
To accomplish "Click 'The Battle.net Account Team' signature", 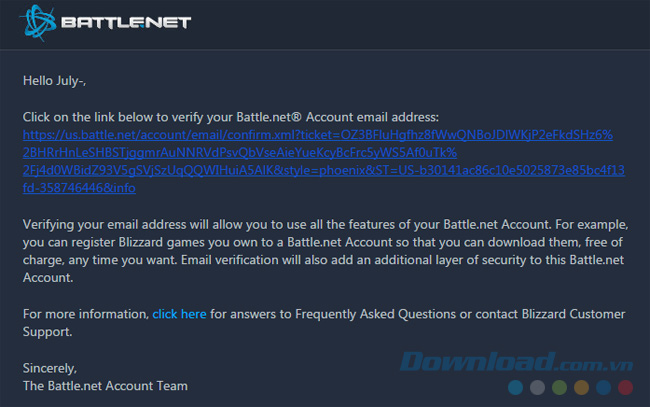I will click(105, 385).
